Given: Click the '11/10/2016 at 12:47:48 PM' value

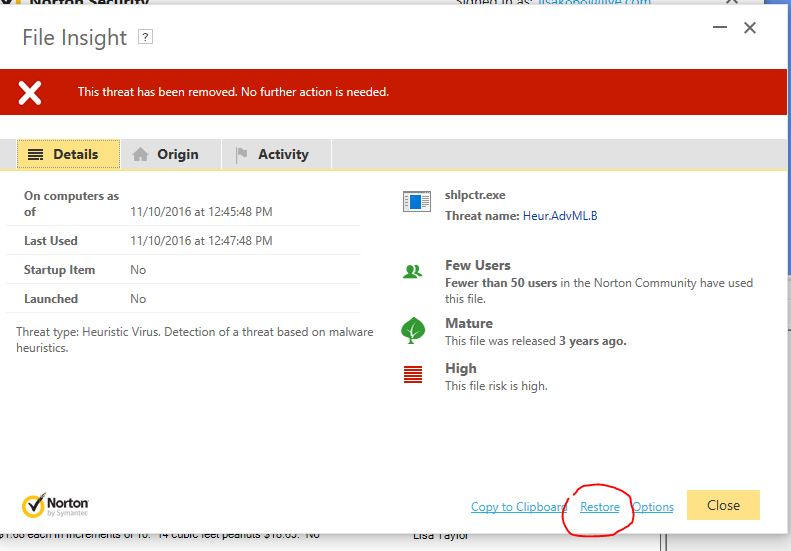Looking at the screenshot, I should pyautogui.click(x=201, y=241).
